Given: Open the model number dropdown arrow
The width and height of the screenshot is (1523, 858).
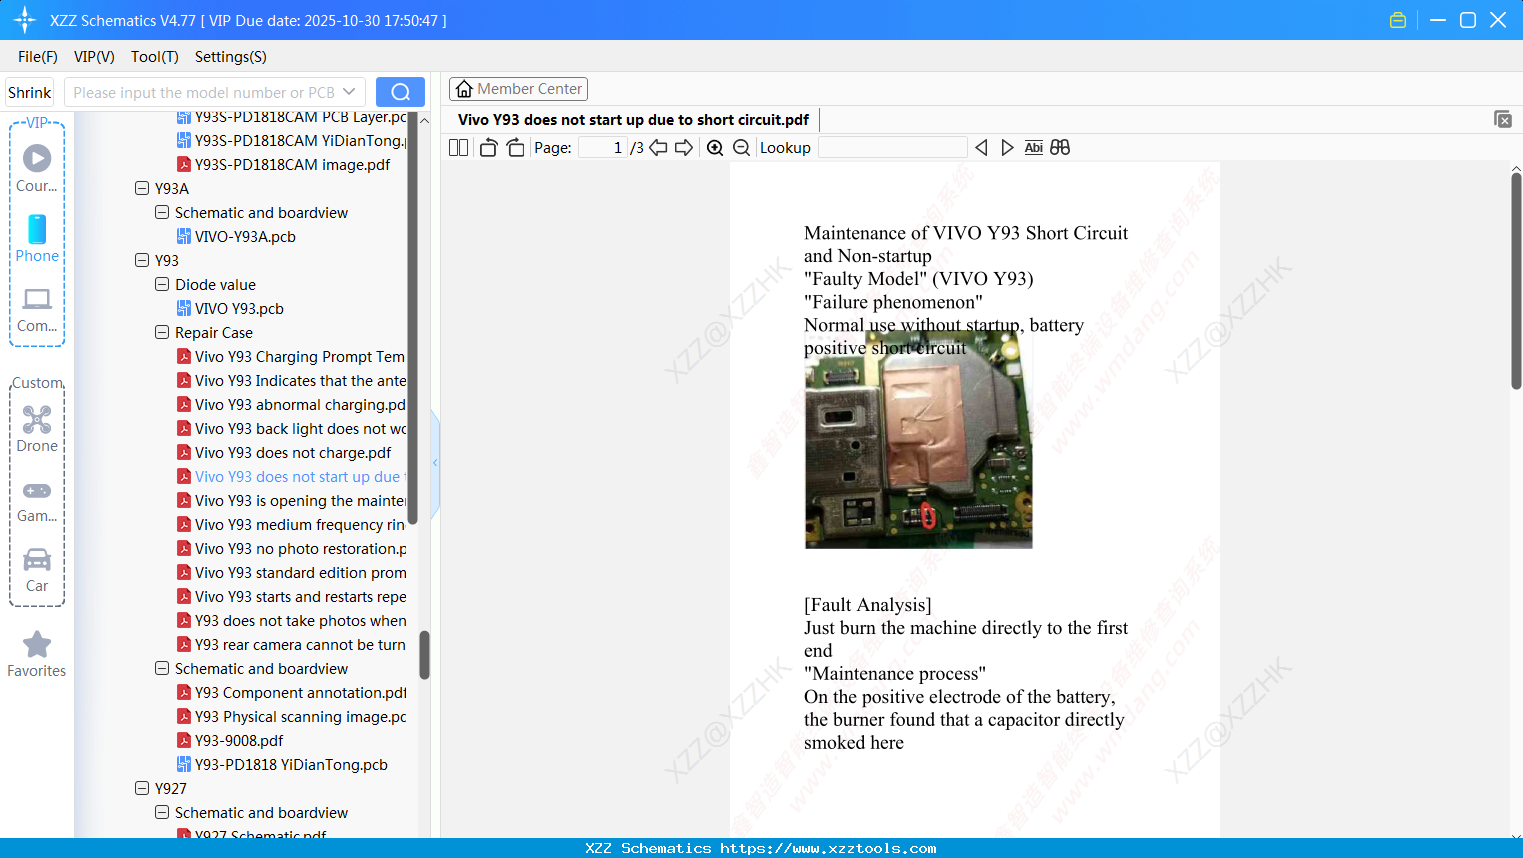Looking at the screenshot, I should (x=349, y=92).
